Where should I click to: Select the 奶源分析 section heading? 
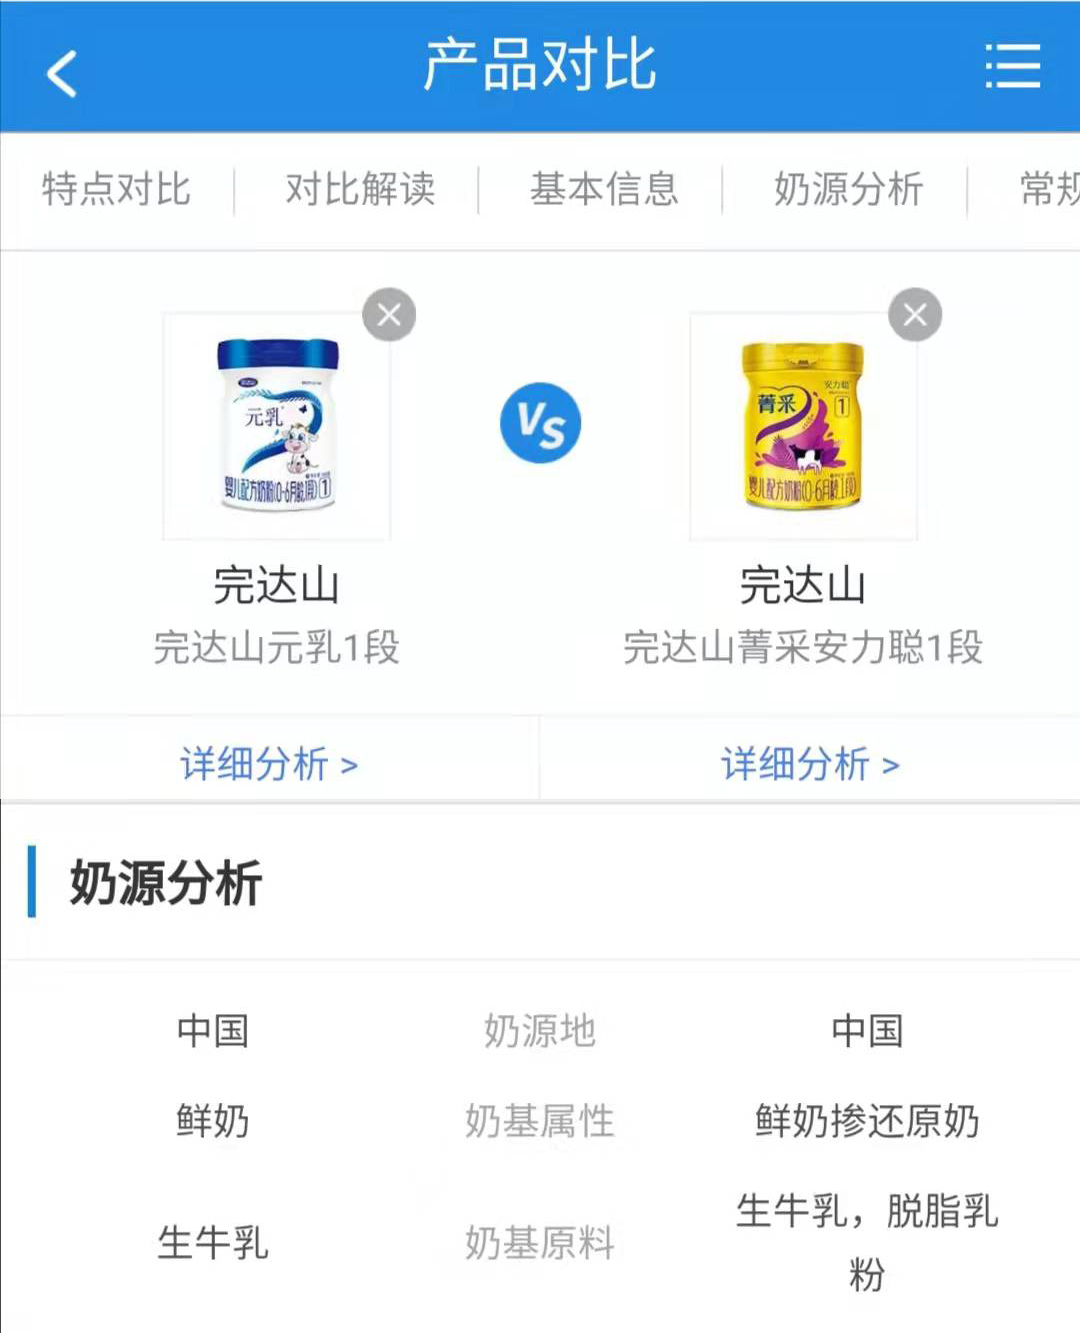click(x=166, y=883)
